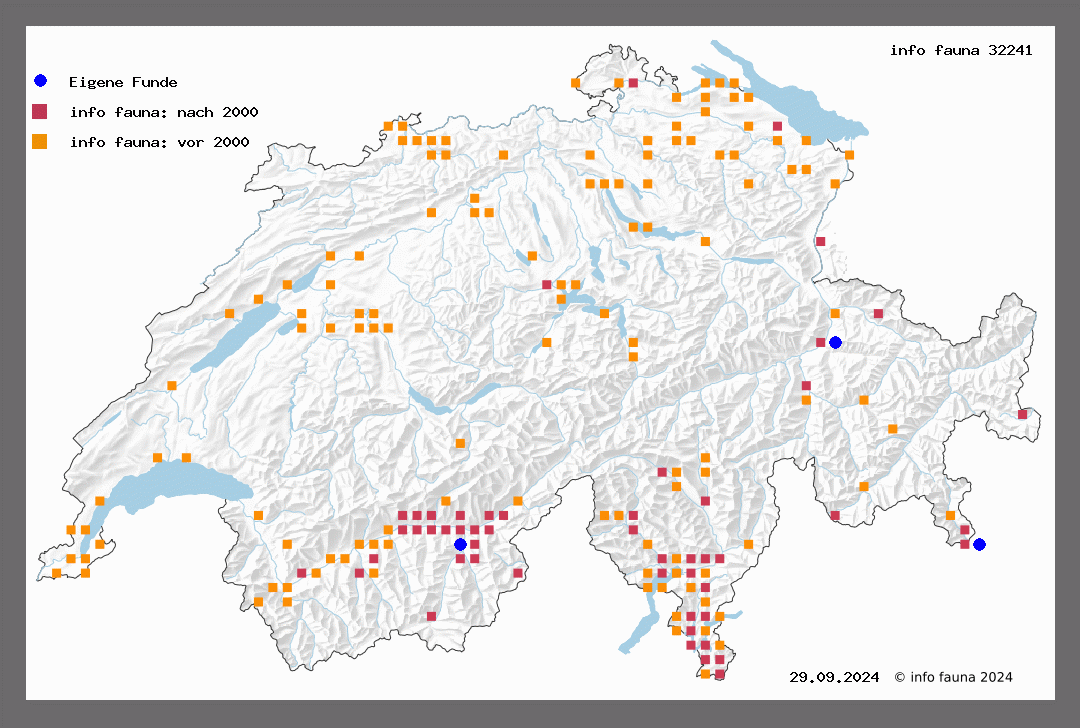Viewport: 1080px width, 728px height.
Task: Click the blue dot in the northeastern Alps
Action: pos(835,342)
